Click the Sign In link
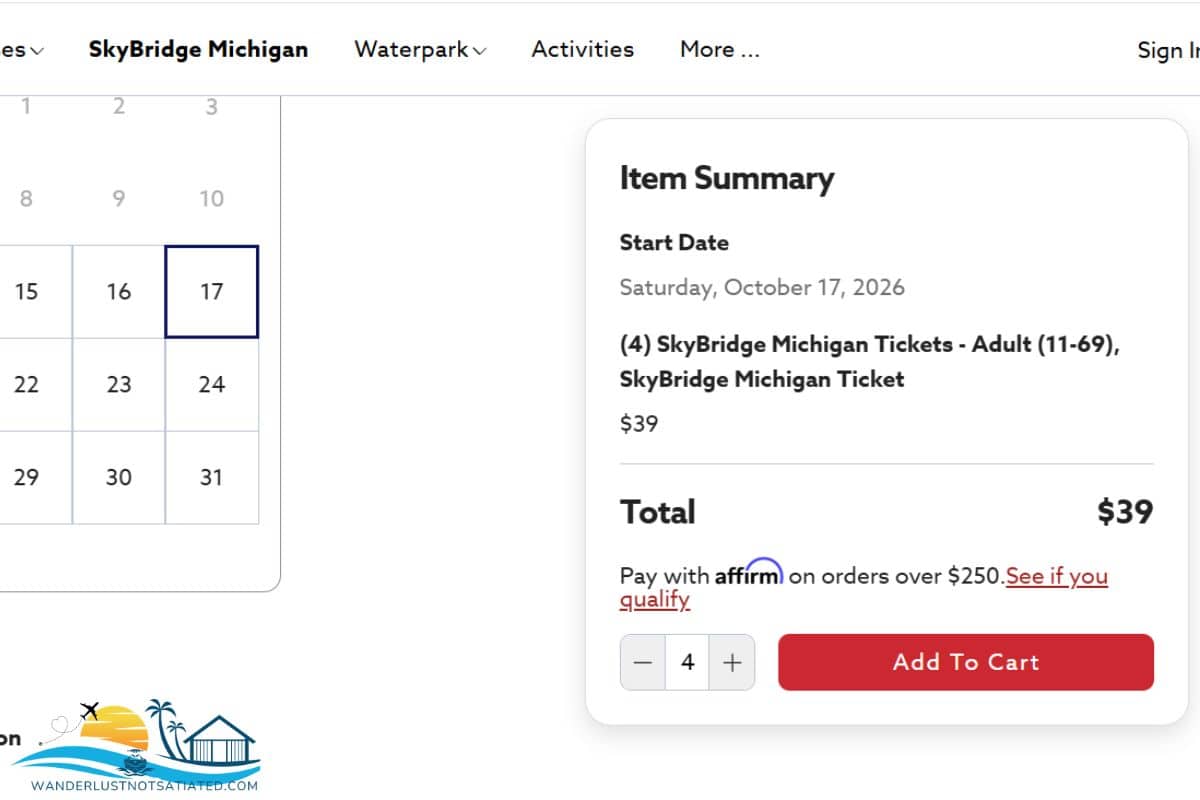 (x=1168, y=50)
